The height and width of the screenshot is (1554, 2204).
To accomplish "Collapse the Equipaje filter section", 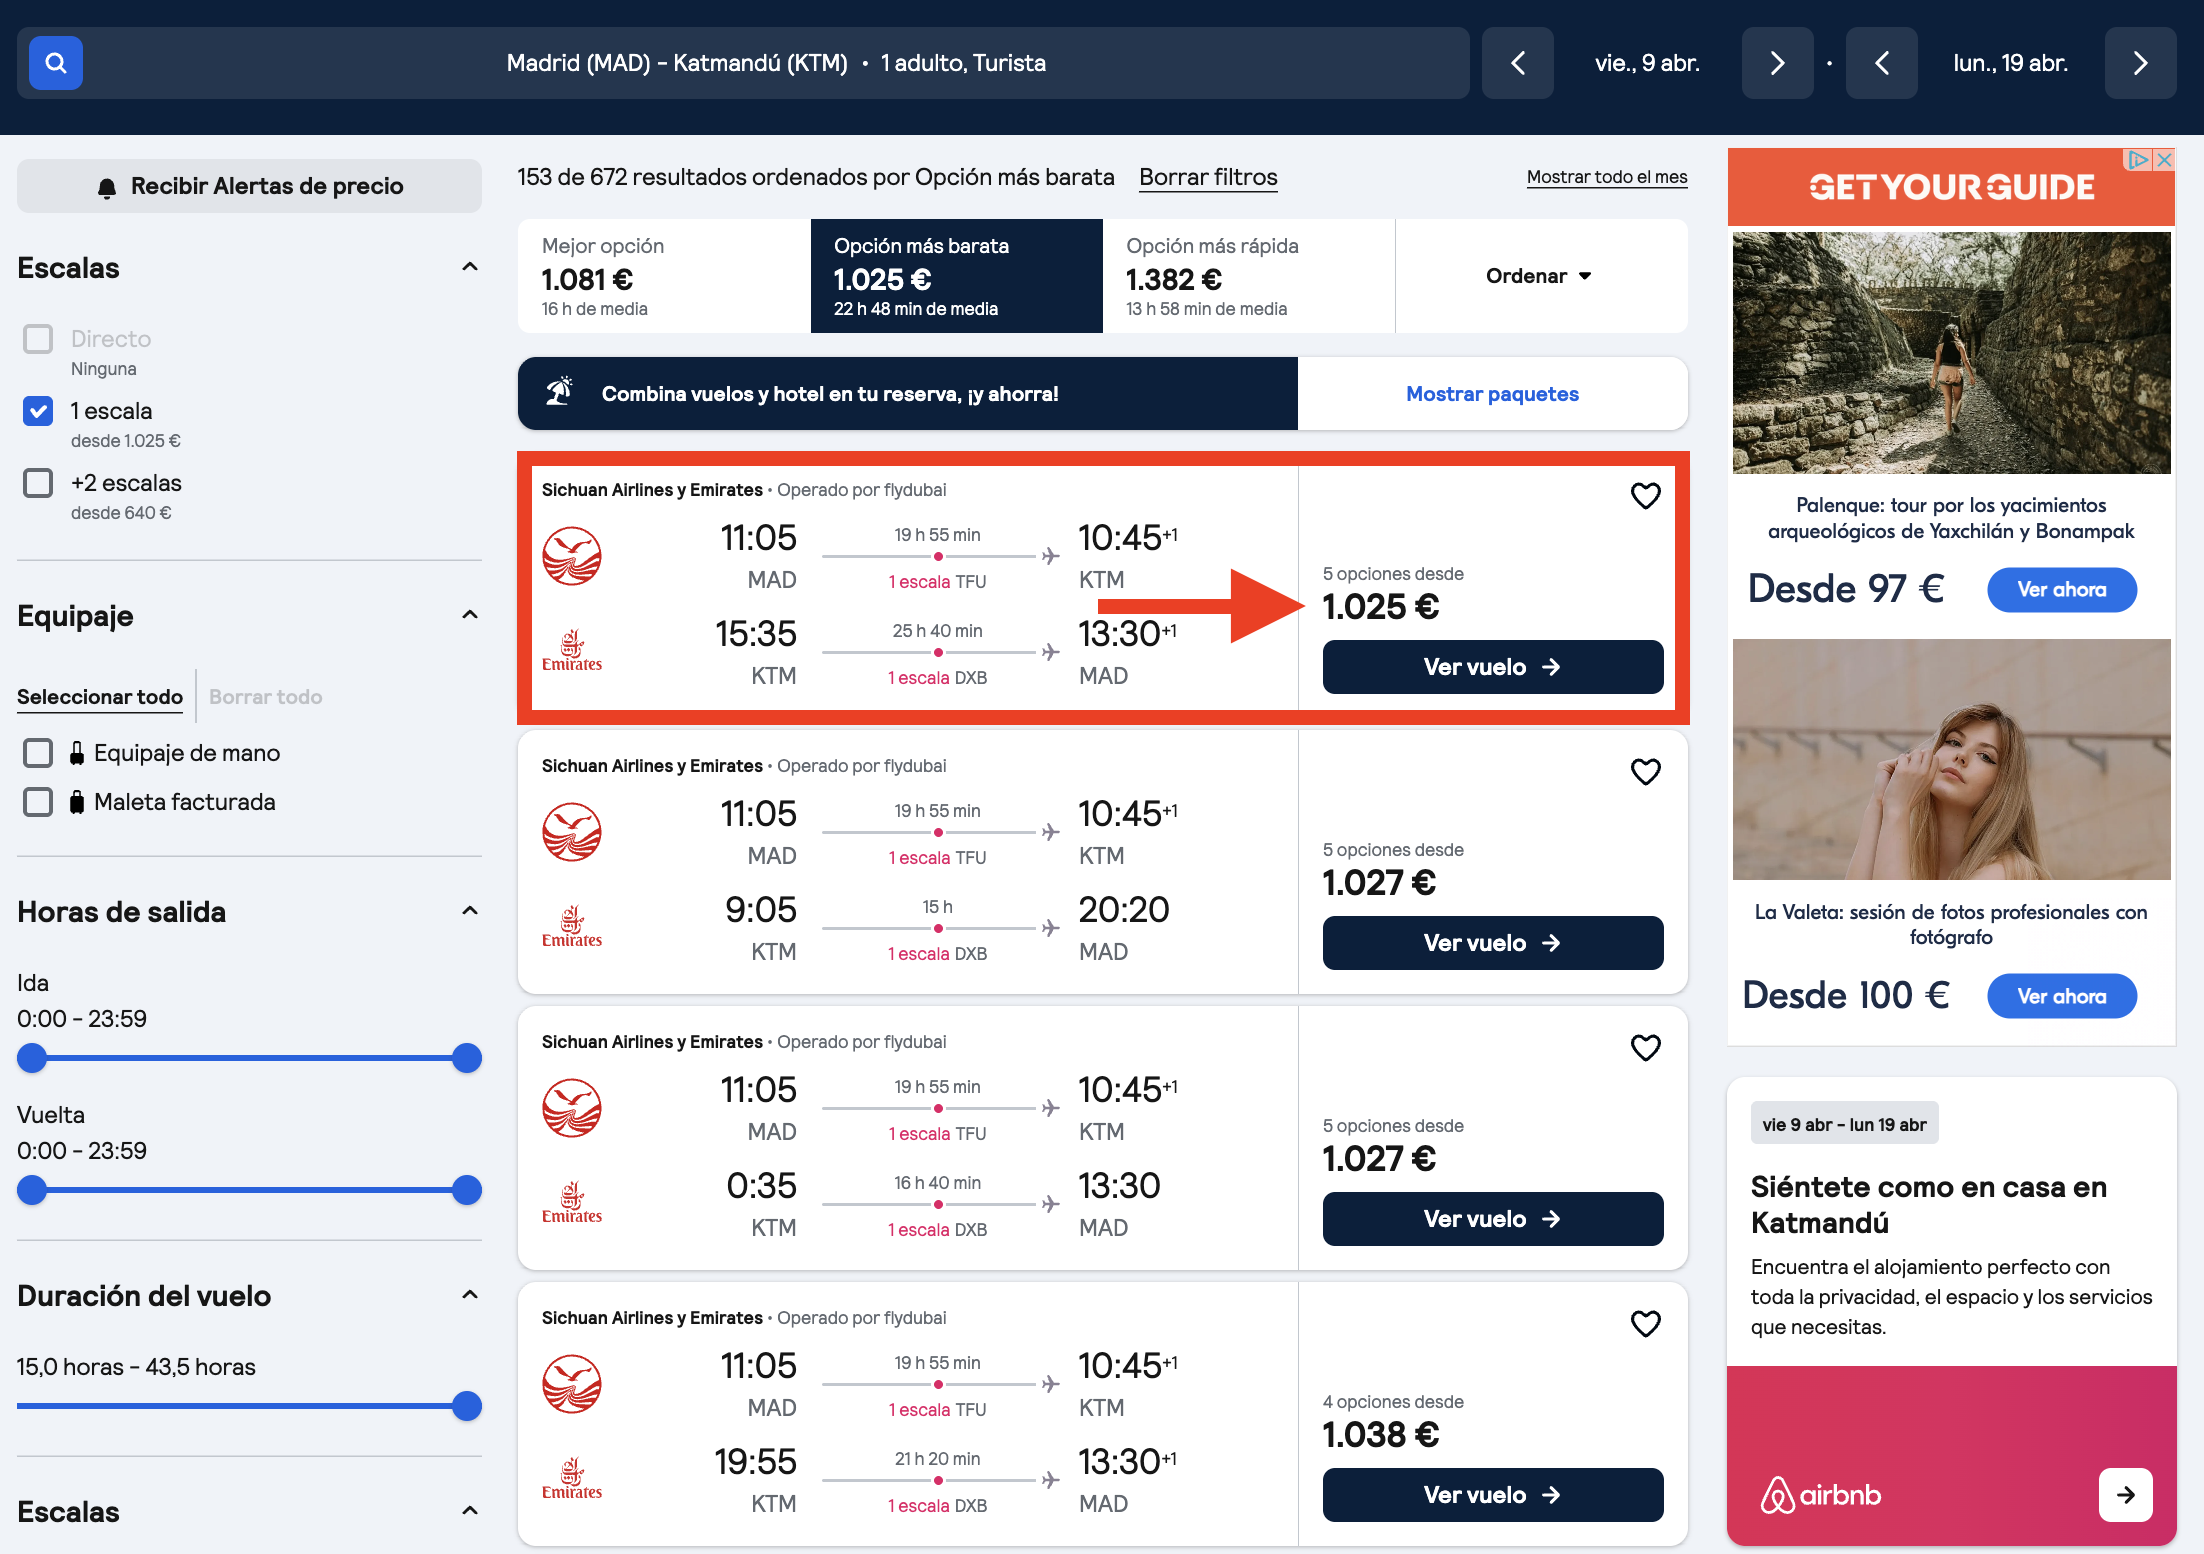I will point(470,615).
